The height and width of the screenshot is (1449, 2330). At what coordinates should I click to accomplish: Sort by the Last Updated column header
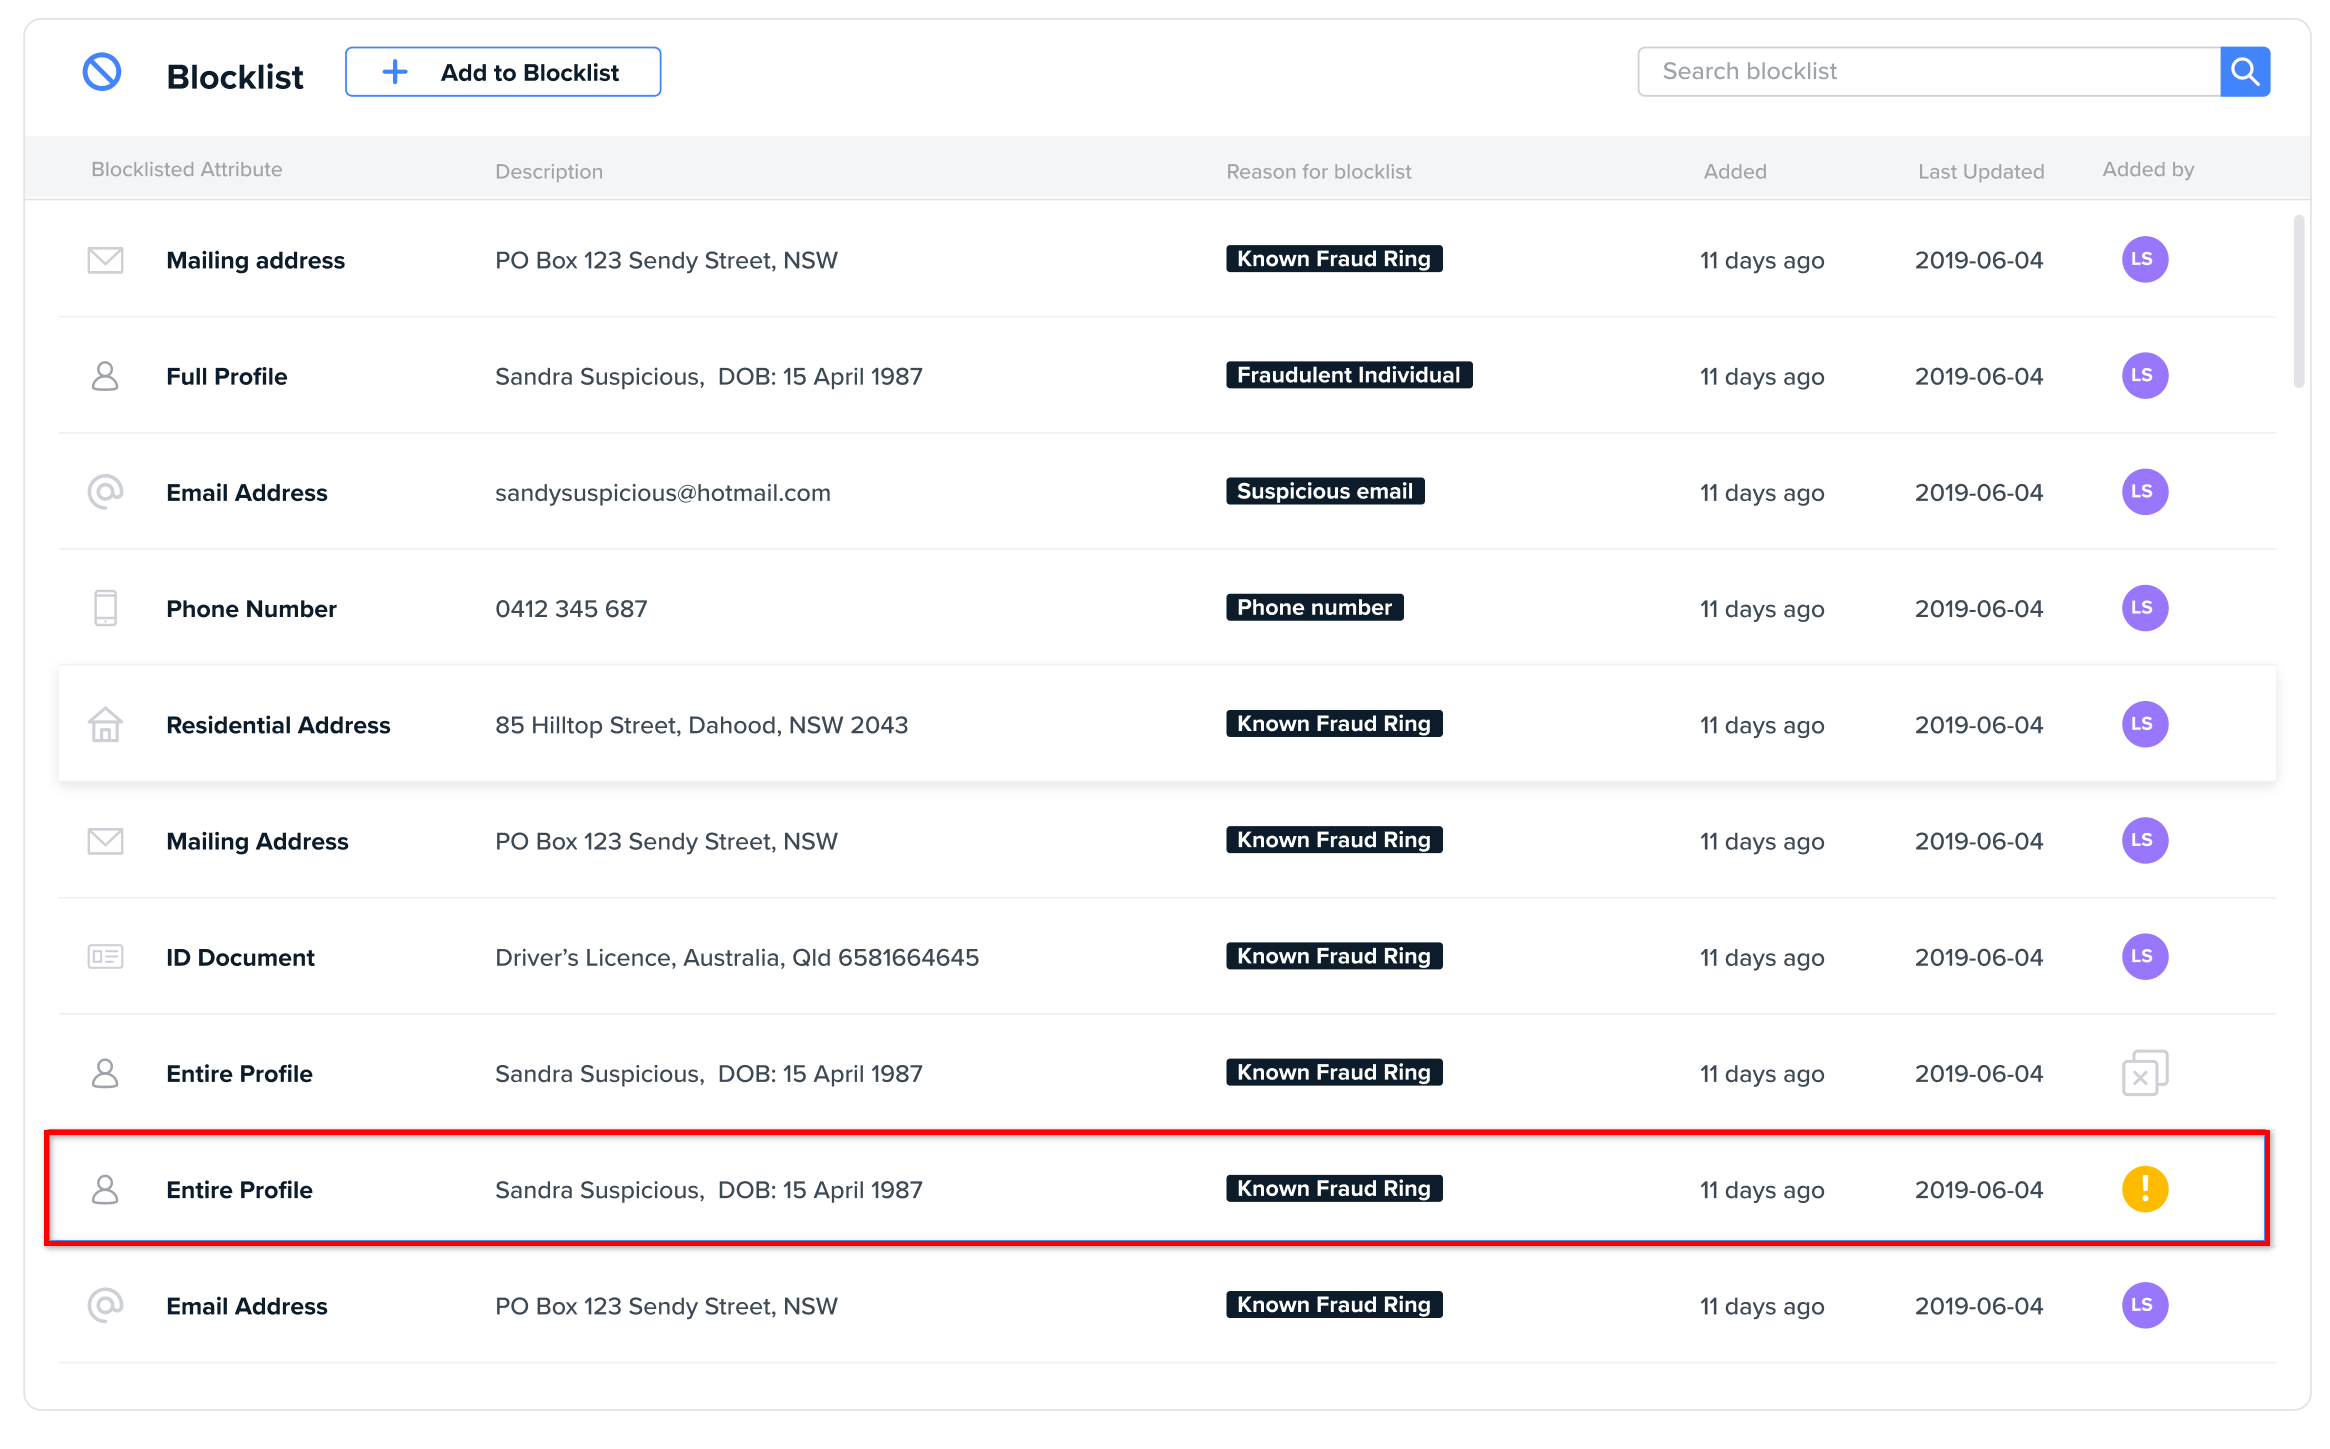(x=1980, y=171)
